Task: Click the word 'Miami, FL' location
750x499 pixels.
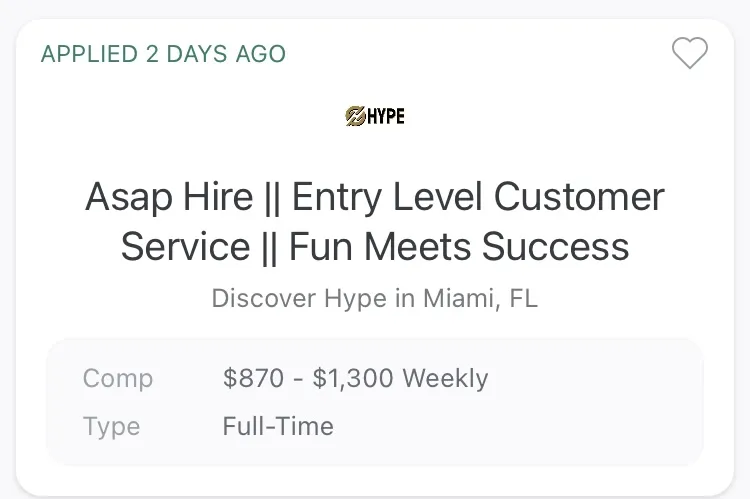Action: (x=480, y=298)
